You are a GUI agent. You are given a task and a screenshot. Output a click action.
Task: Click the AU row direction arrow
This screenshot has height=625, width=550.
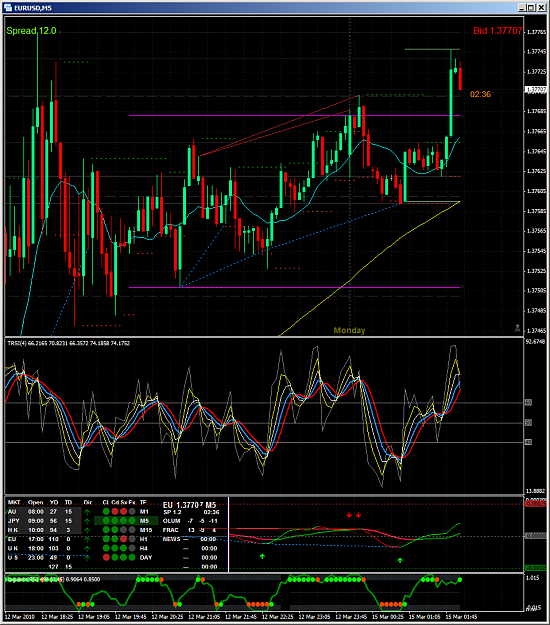pyautogui.click(x=87, y=512)
